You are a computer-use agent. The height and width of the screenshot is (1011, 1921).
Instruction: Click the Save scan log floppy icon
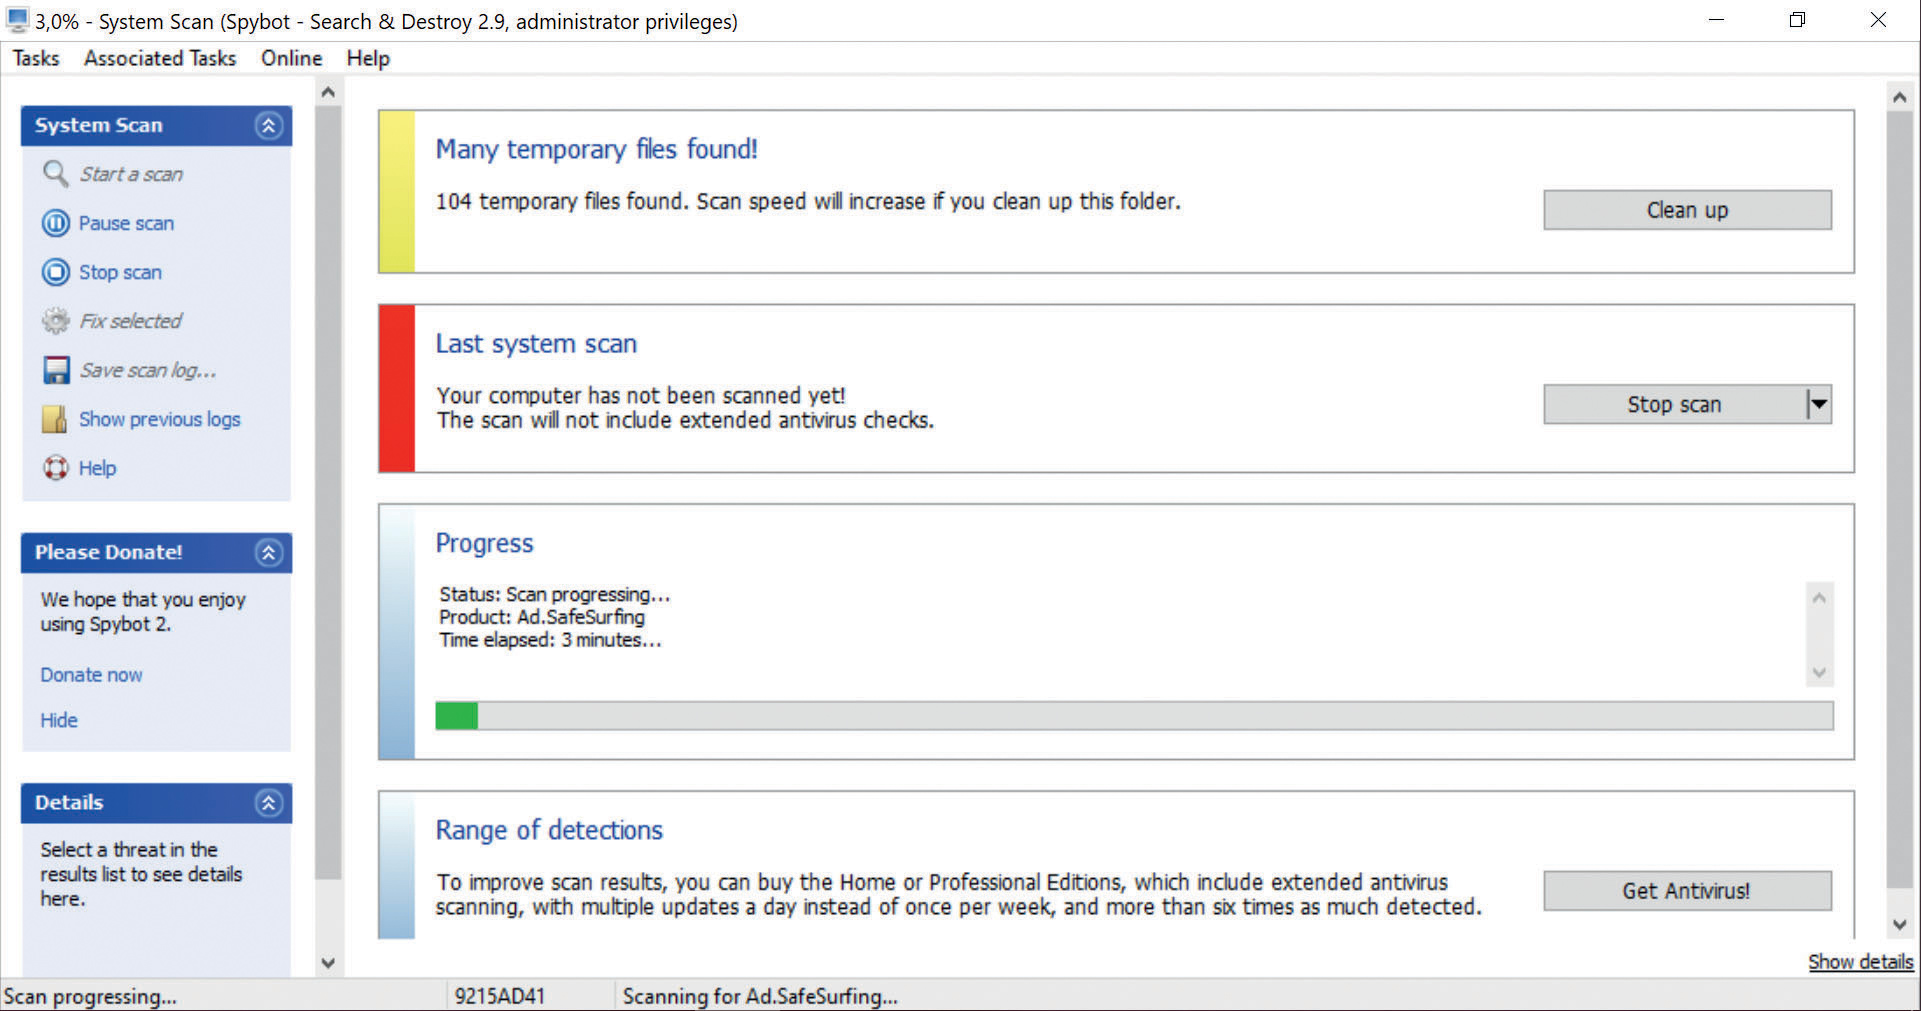56,370
